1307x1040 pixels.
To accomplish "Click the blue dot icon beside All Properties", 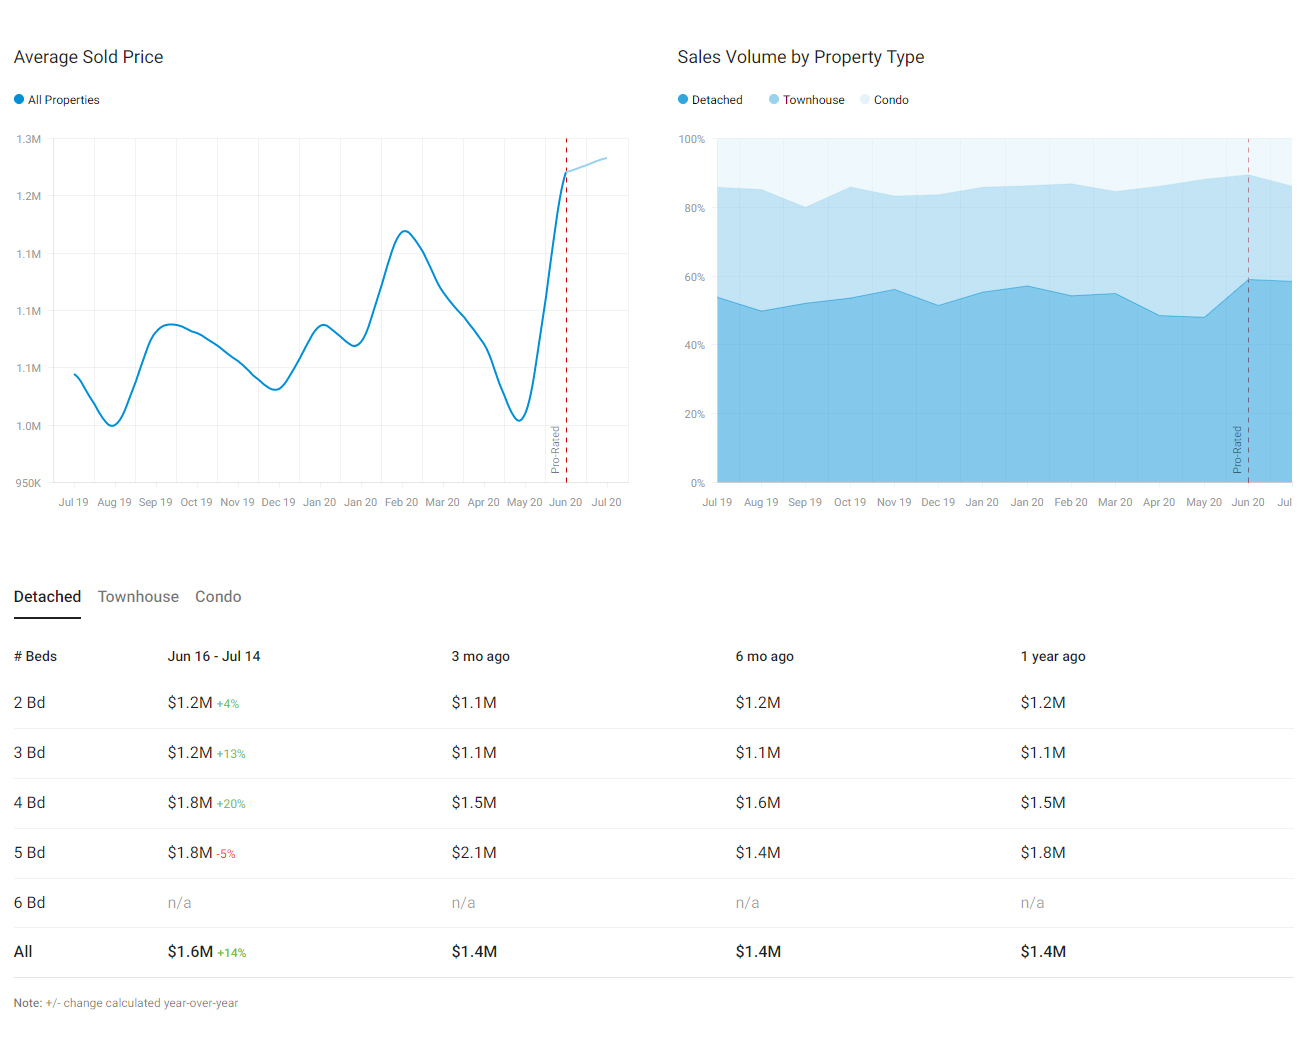I will point(17,99).
